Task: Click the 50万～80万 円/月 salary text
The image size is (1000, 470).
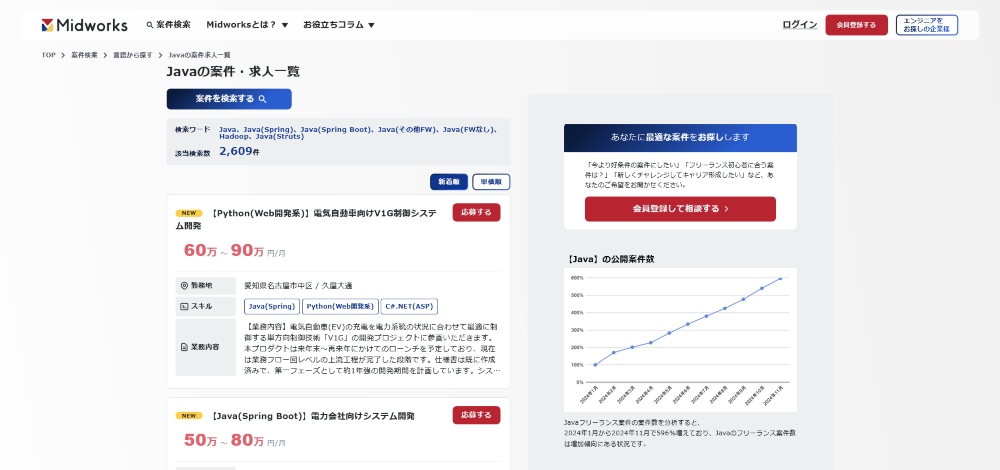Action: pos(234,441)
